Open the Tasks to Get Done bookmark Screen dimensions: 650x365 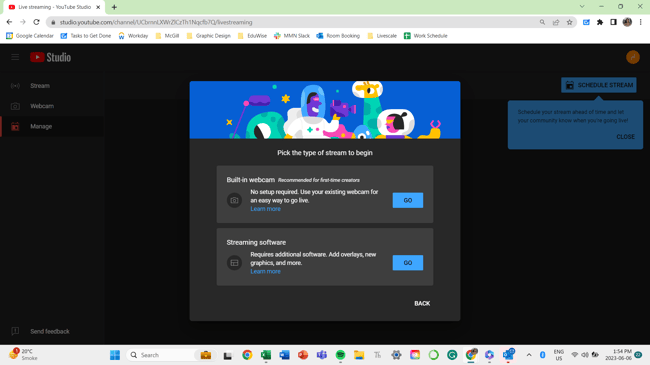[86, 36]
